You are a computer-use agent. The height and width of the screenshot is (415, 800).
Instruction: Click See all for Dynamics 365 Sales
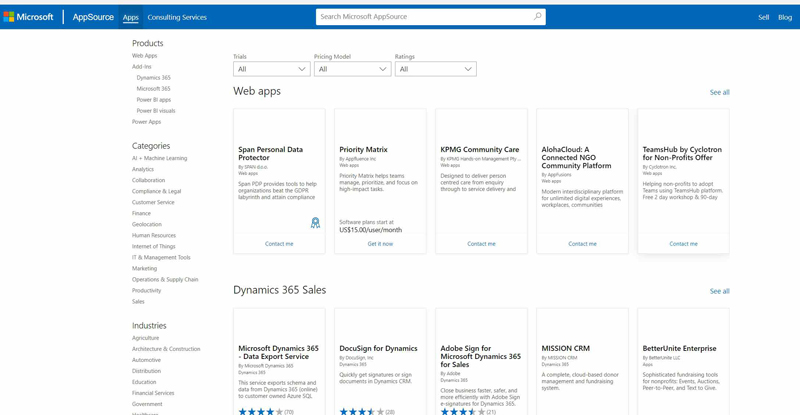(719, 291)
